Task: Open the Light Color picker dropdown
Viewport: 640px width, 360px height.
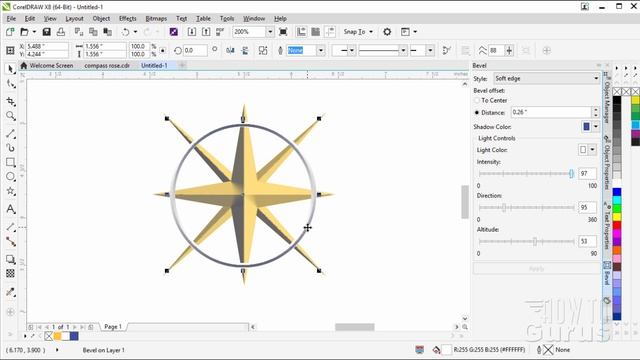Action: [592, 150]
